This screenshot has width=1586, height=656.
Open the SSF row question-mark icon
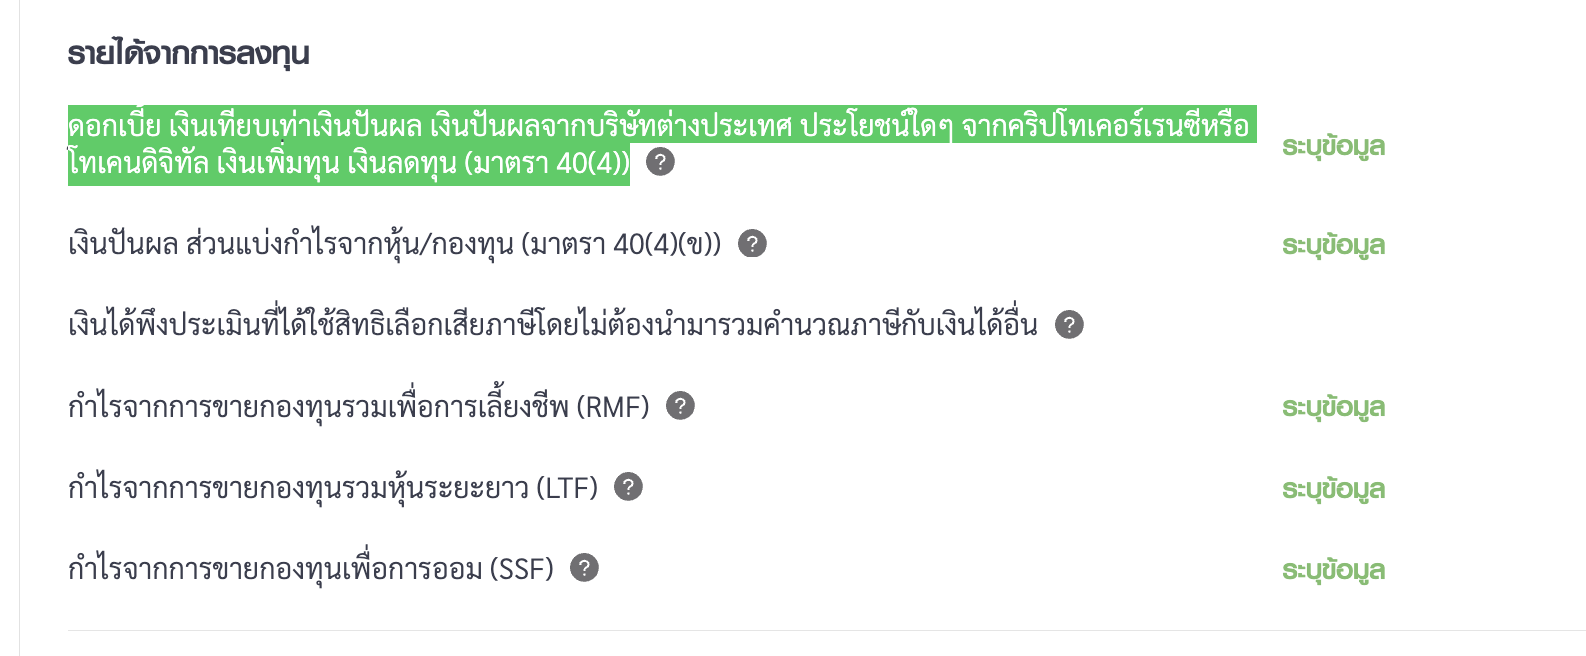pyautogui.click(x=584, y=568)
